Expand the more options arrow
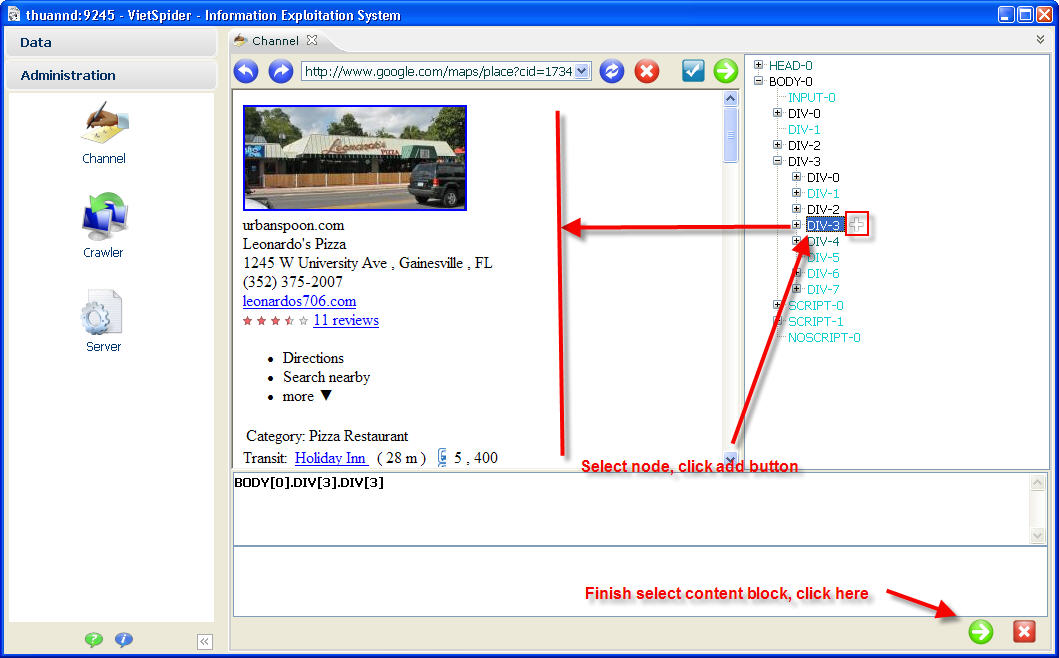 326,395
